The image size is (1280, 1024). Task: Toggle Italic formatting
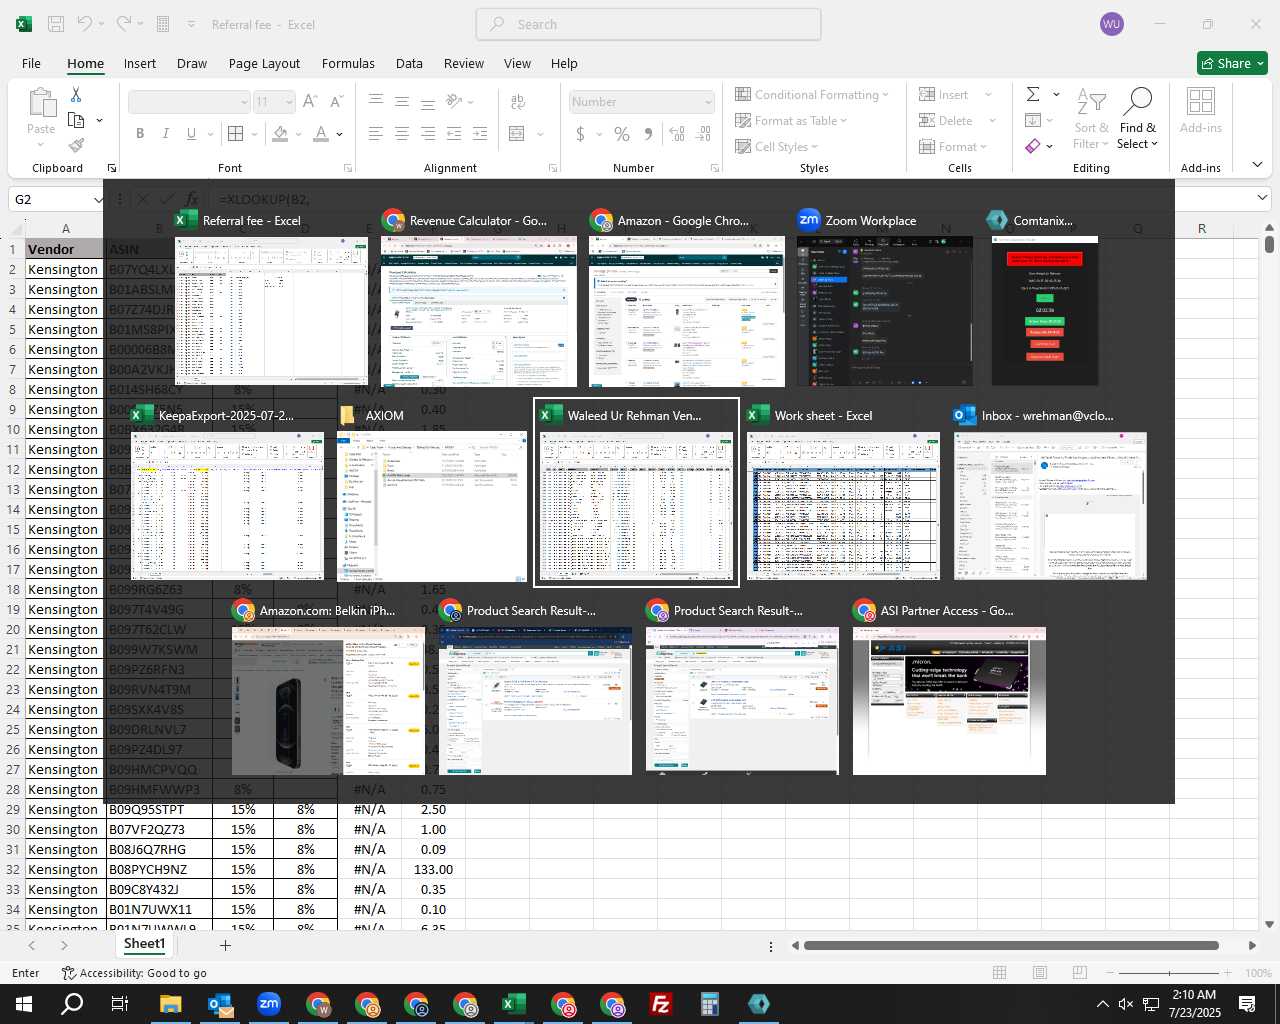165,133
